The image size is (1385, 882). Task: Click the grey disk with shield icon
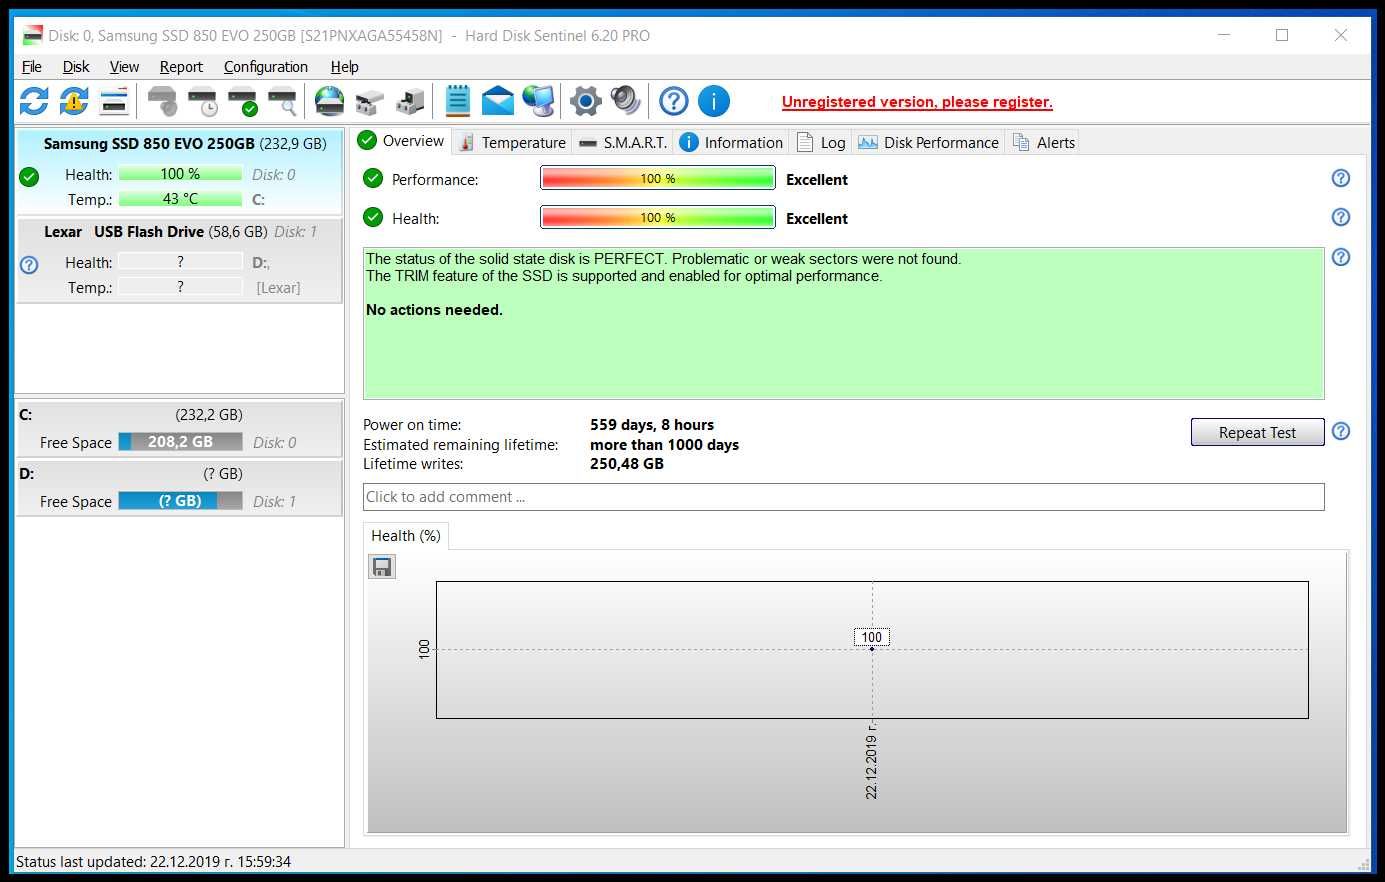162,101
